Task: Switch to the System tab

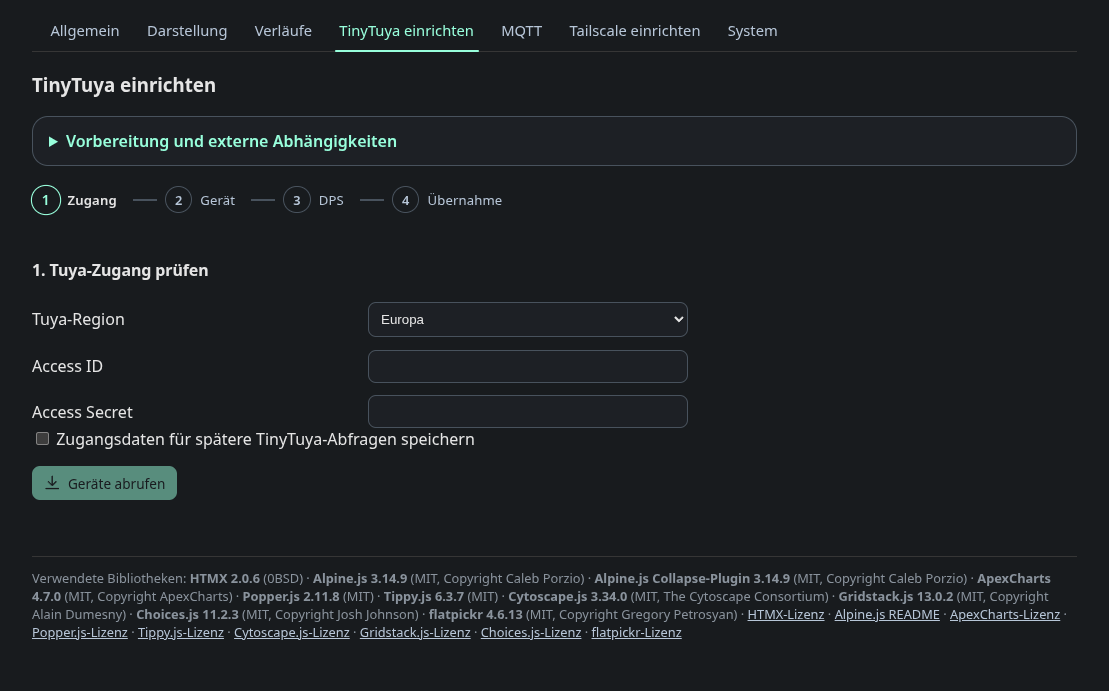Action: 752,31
